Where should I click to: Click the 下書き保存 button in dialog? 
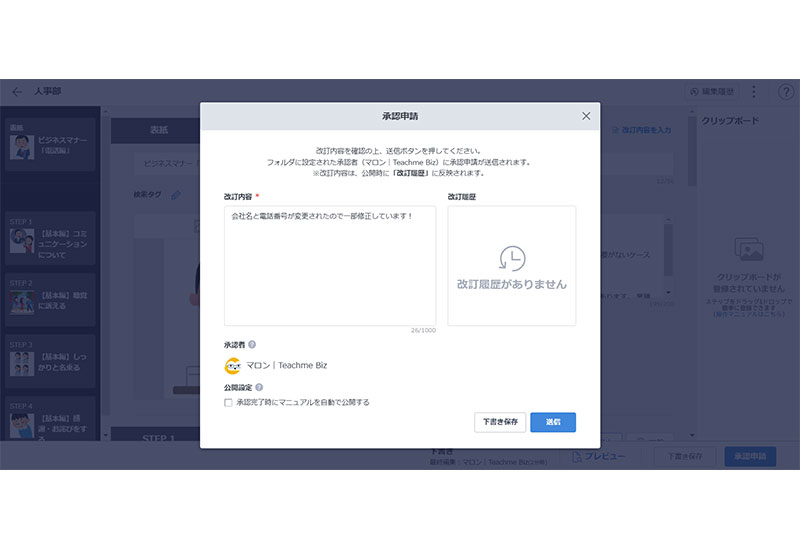click(500, 422)
